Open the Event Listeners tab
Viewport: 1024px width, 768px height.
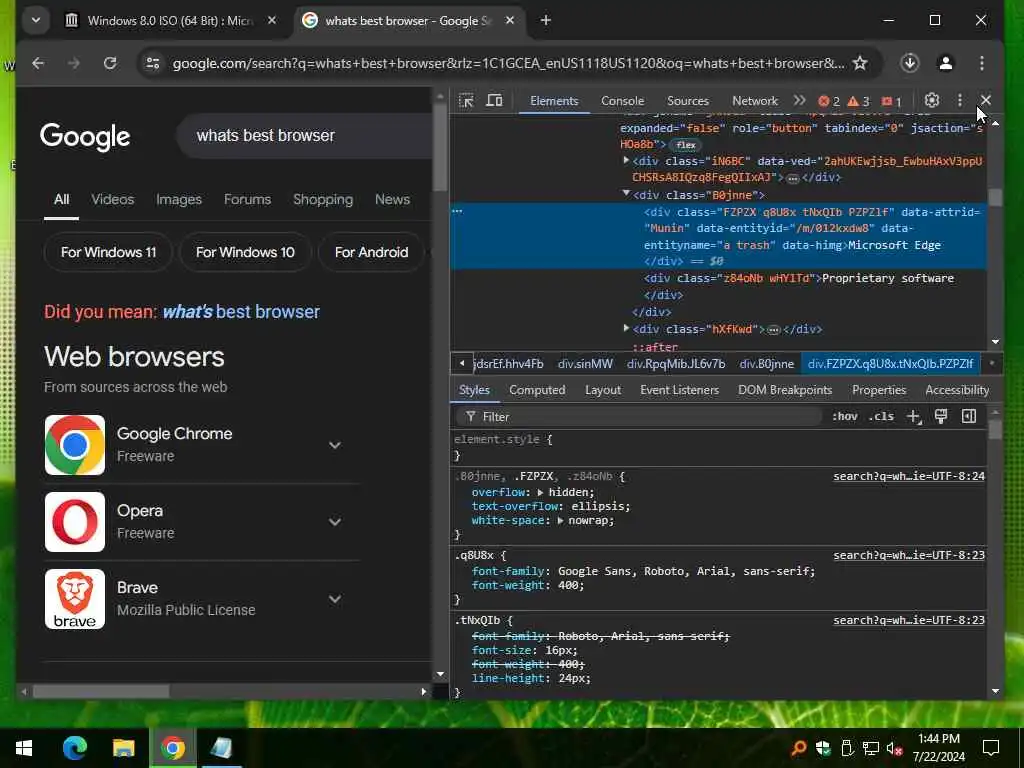[679, 390]
